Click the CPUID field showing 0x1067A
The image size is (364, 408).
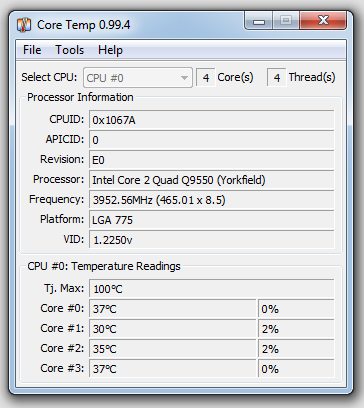tap(211, 120)
